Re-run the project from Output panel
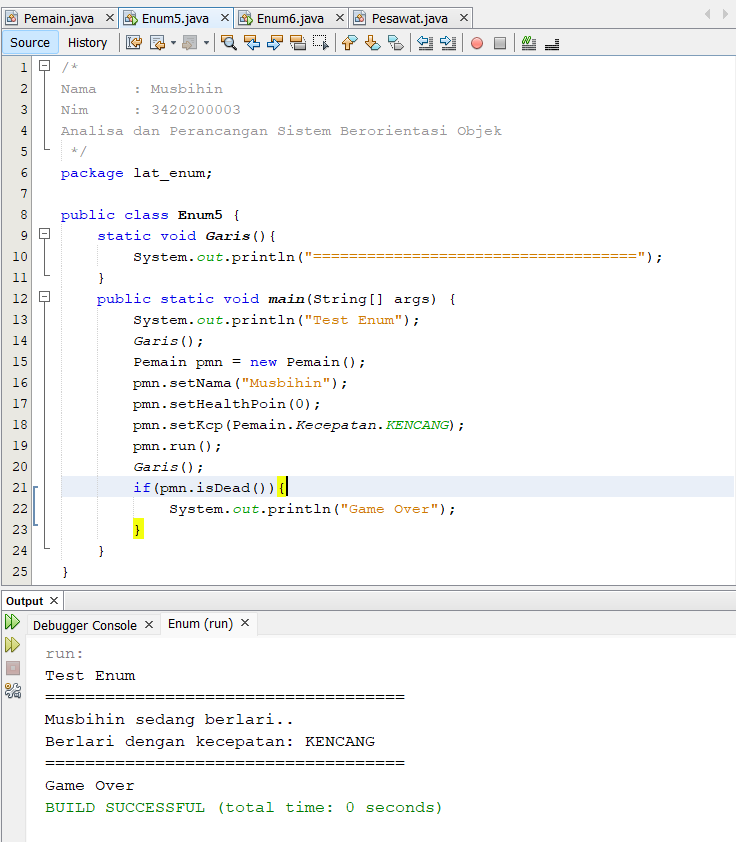The height and width of the screenshot is (842, 736). pos(12,622)
